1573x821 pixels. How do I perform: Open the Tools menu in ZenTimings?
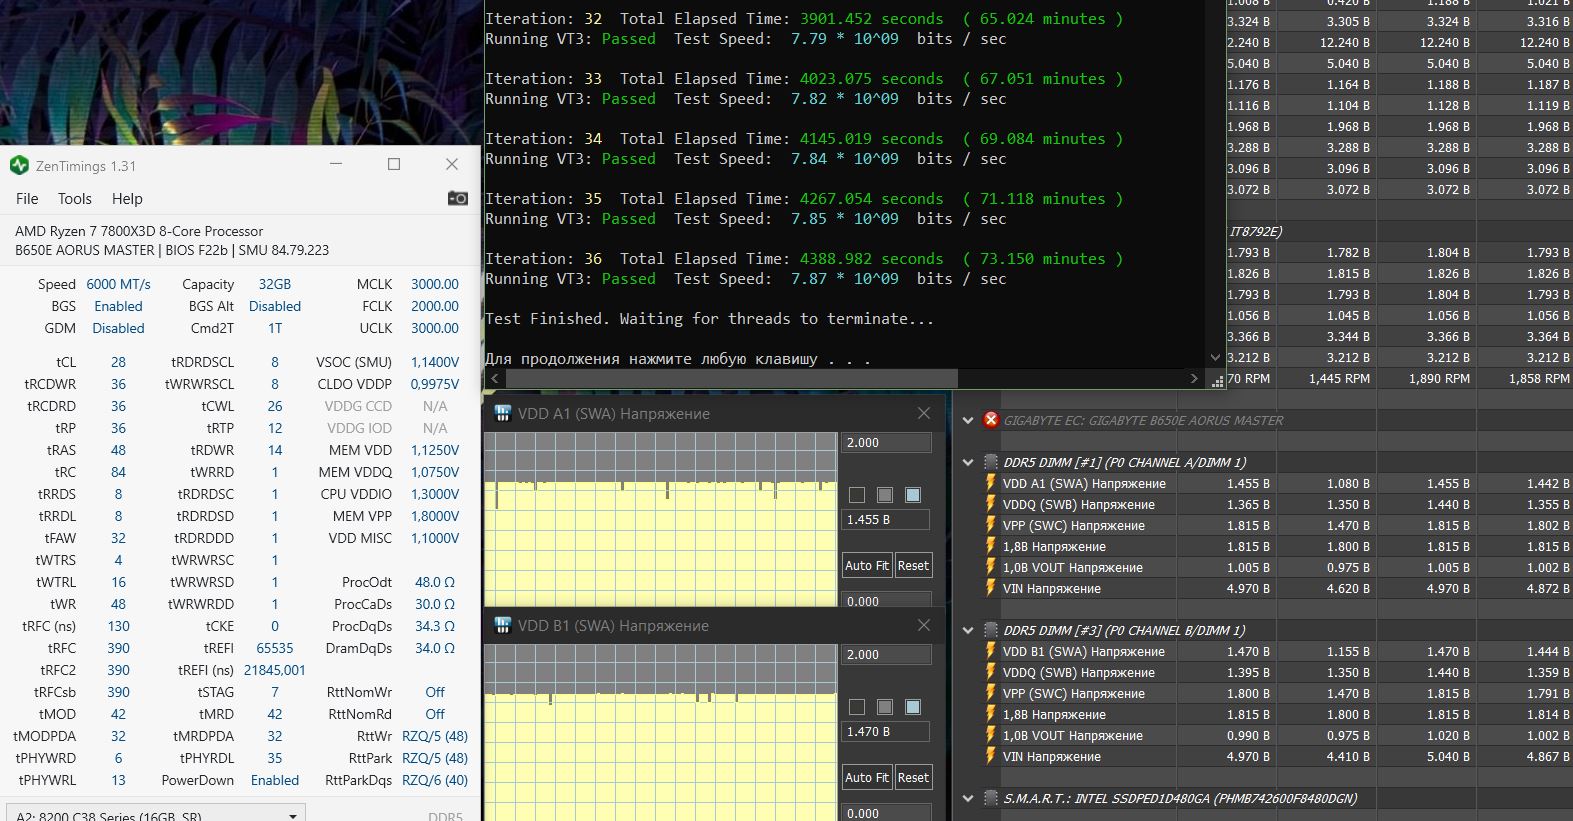(74, 198)
